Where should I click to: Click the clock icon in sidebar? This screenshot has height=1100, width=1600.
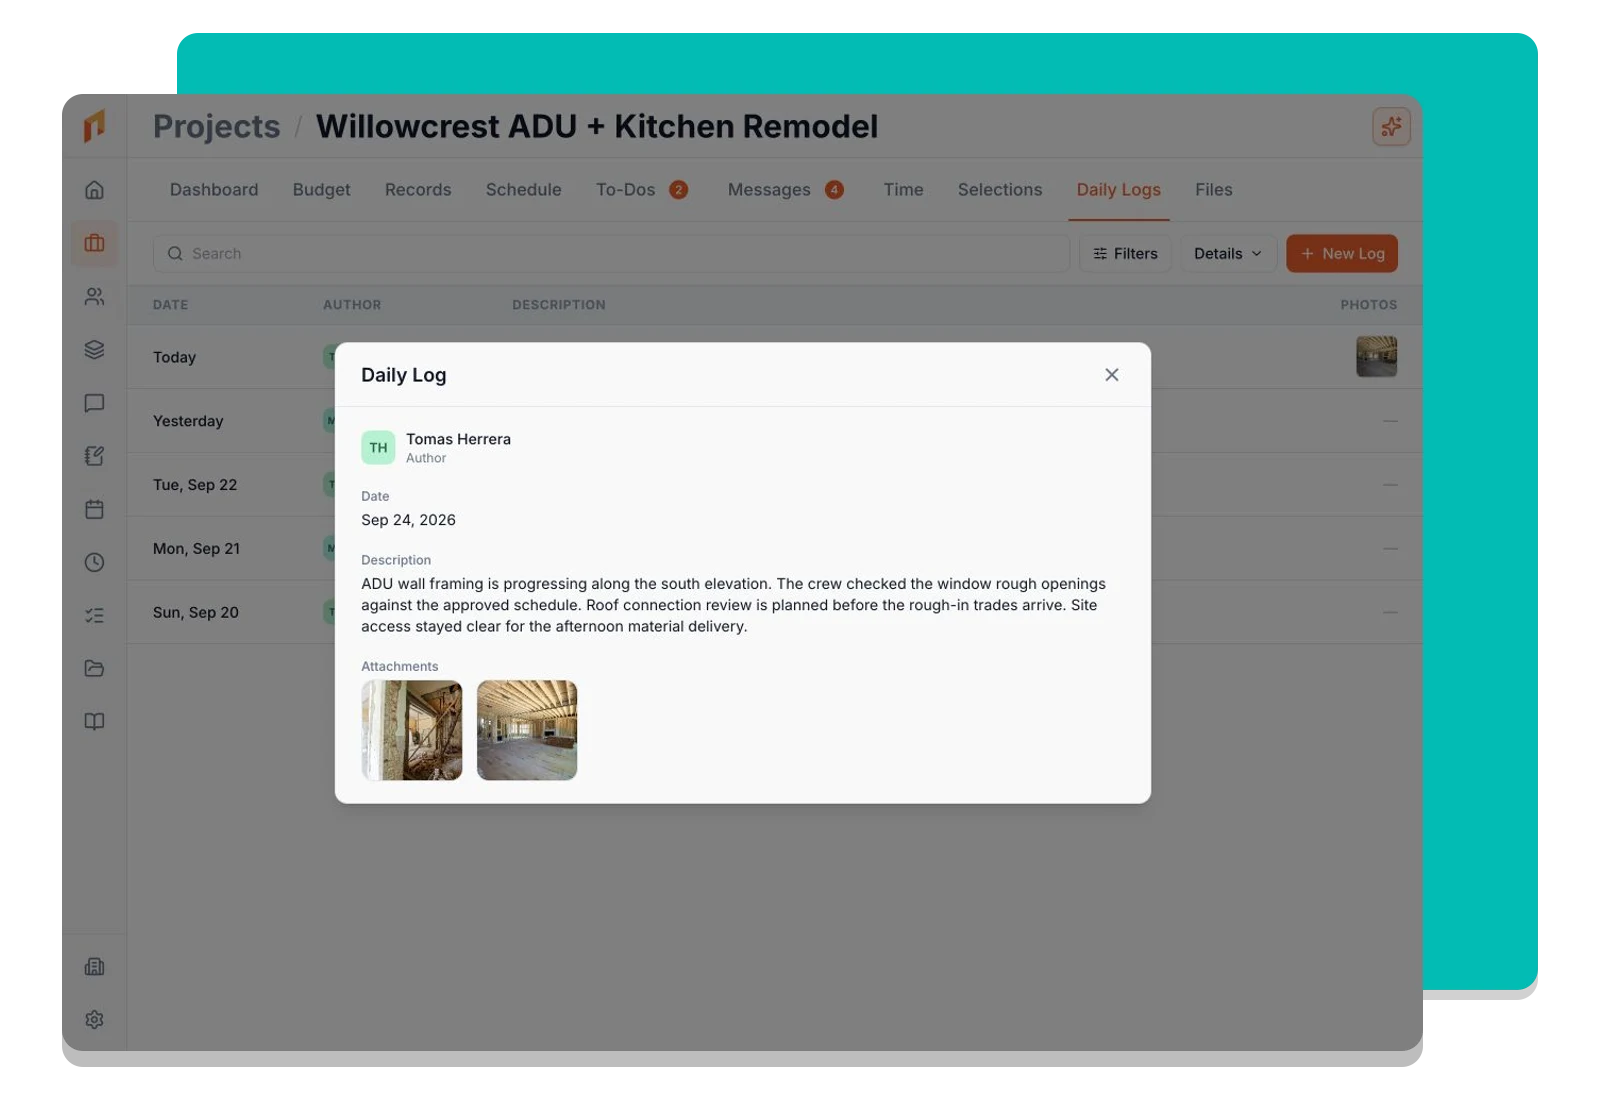point(94,562)
